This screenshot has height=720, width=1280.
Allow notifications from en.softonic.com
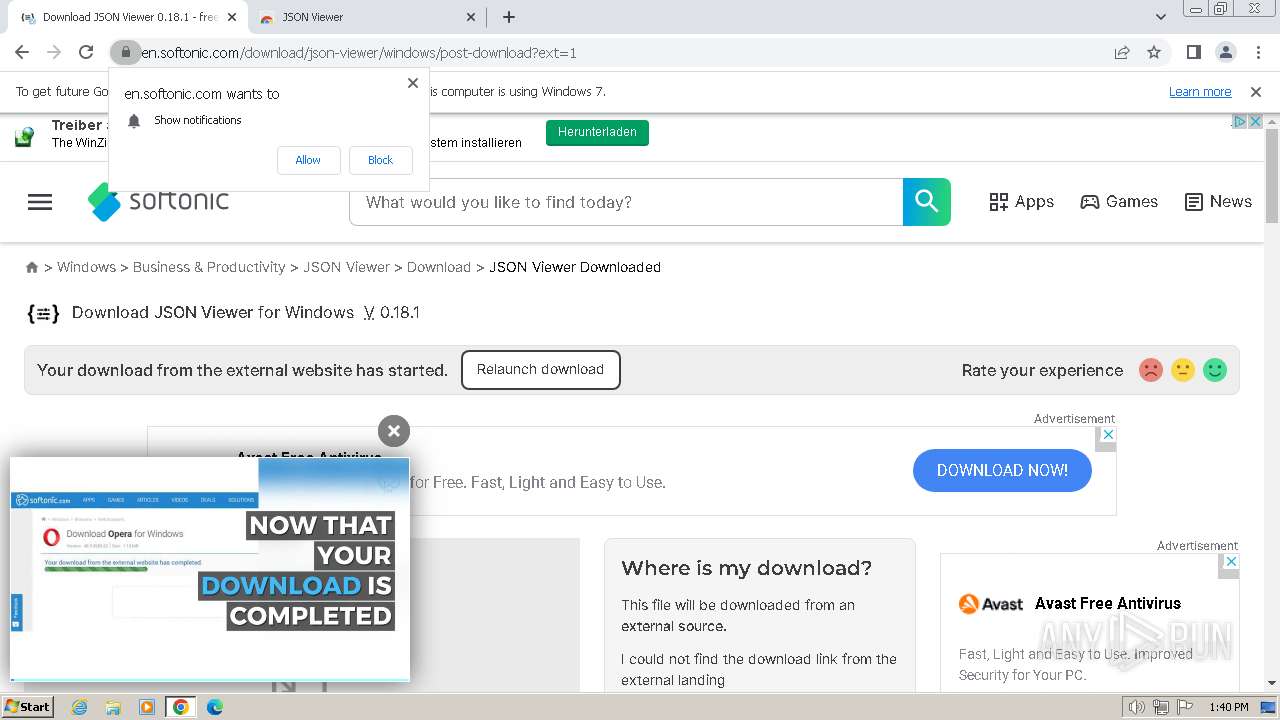[x=308, y=160]
